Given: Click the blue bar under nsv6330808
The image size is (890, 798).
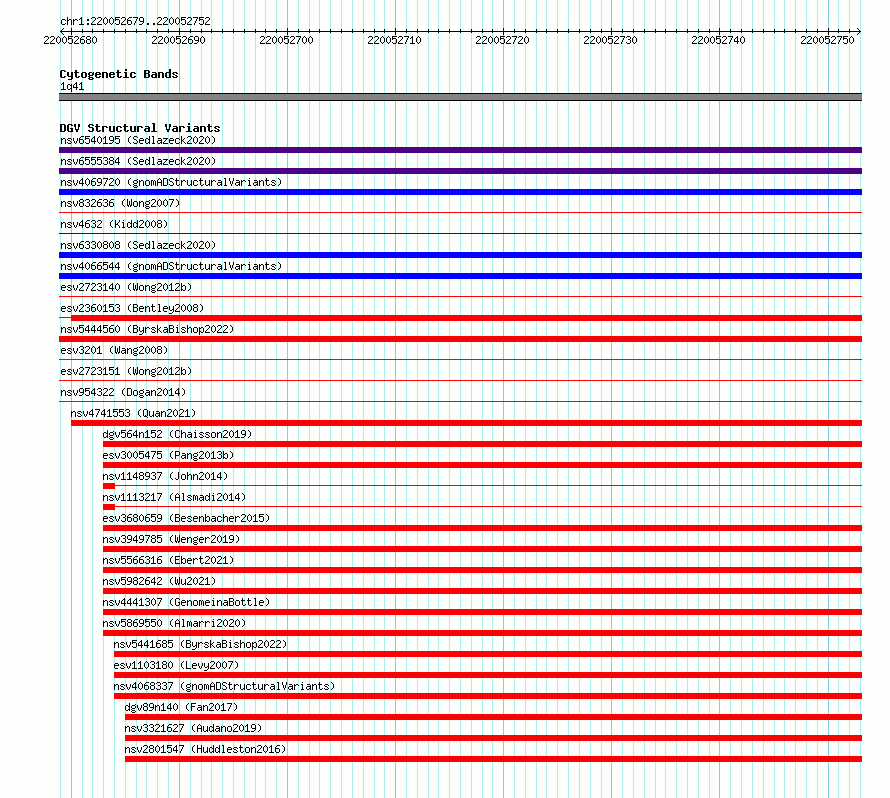Looking at the screenshot, I should pos(460,255).
